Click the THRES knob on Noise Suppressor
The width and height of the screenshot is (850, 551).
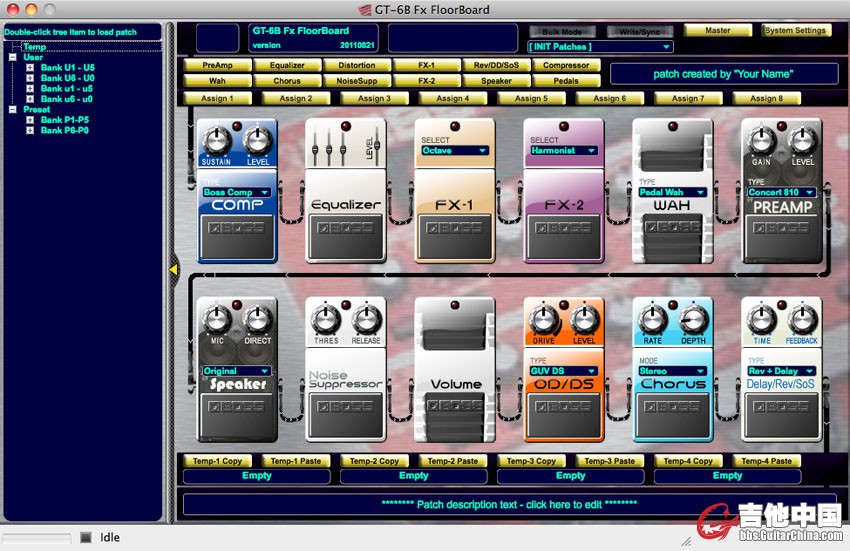pyautogui.click(x=325, y=320)
